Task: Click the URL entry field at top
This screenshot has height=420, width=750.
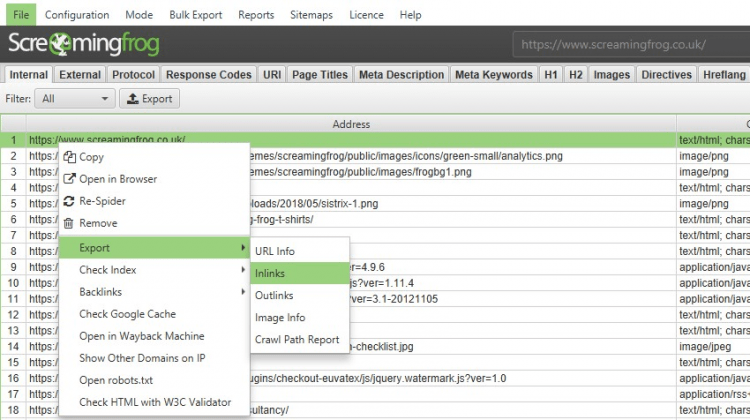Action: pyautogui.click(x=630, y=45)
